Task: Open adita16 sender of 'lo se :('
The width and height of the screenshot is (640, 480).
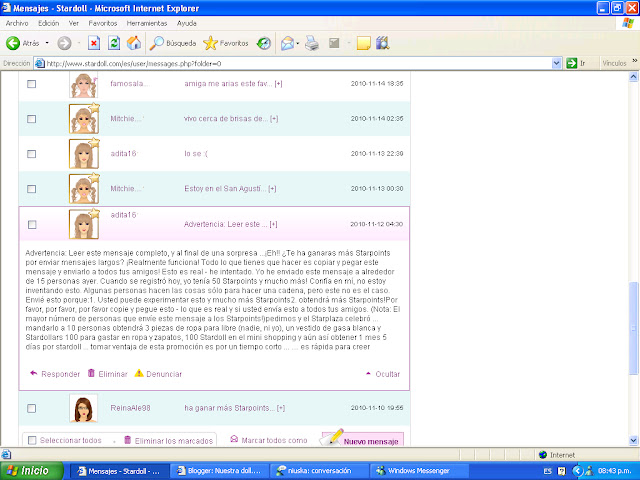Action: [124, 153]
